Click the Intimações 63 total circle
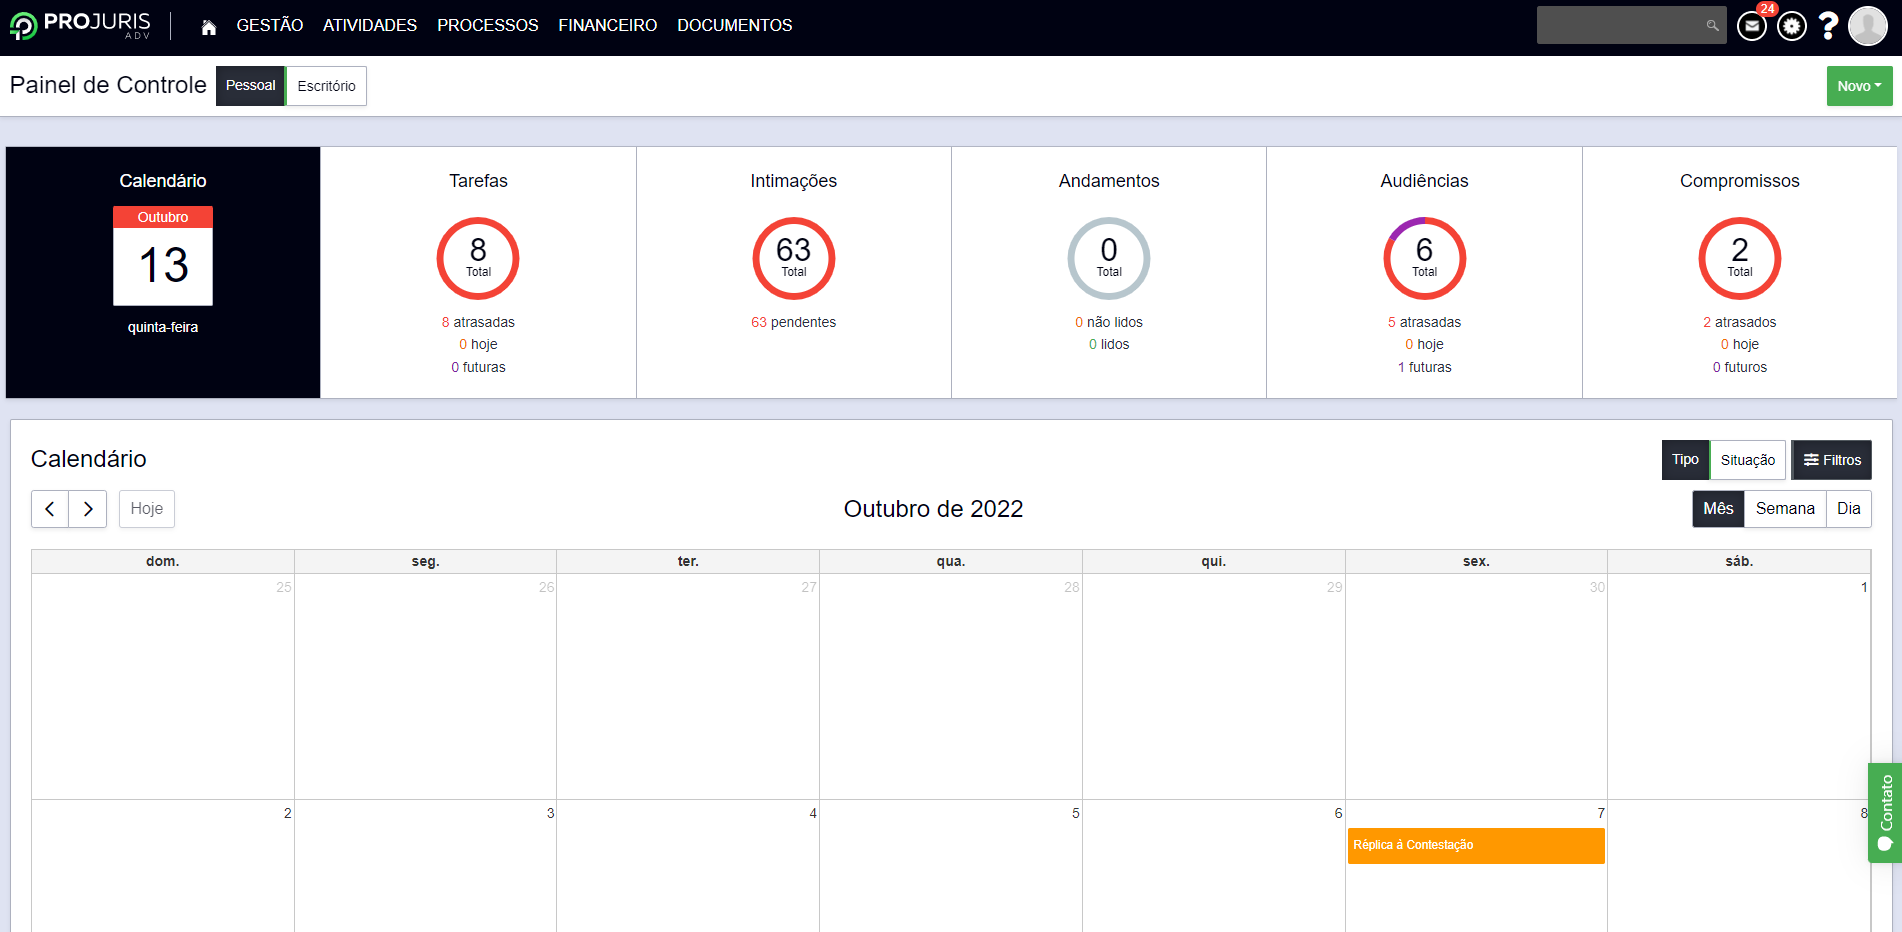The image size is (1902, 932). click(794, 258)
